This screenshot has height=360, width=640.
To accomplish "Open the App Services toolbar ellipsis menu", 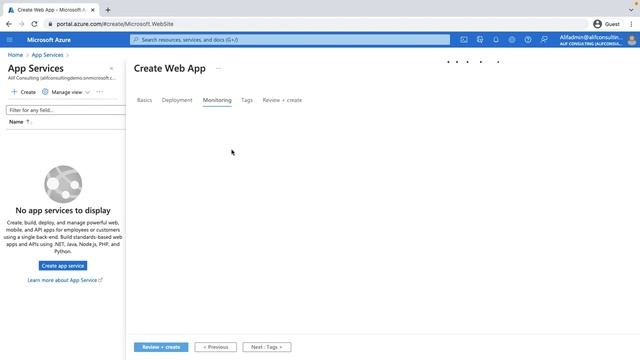I will tap(100, 92).
